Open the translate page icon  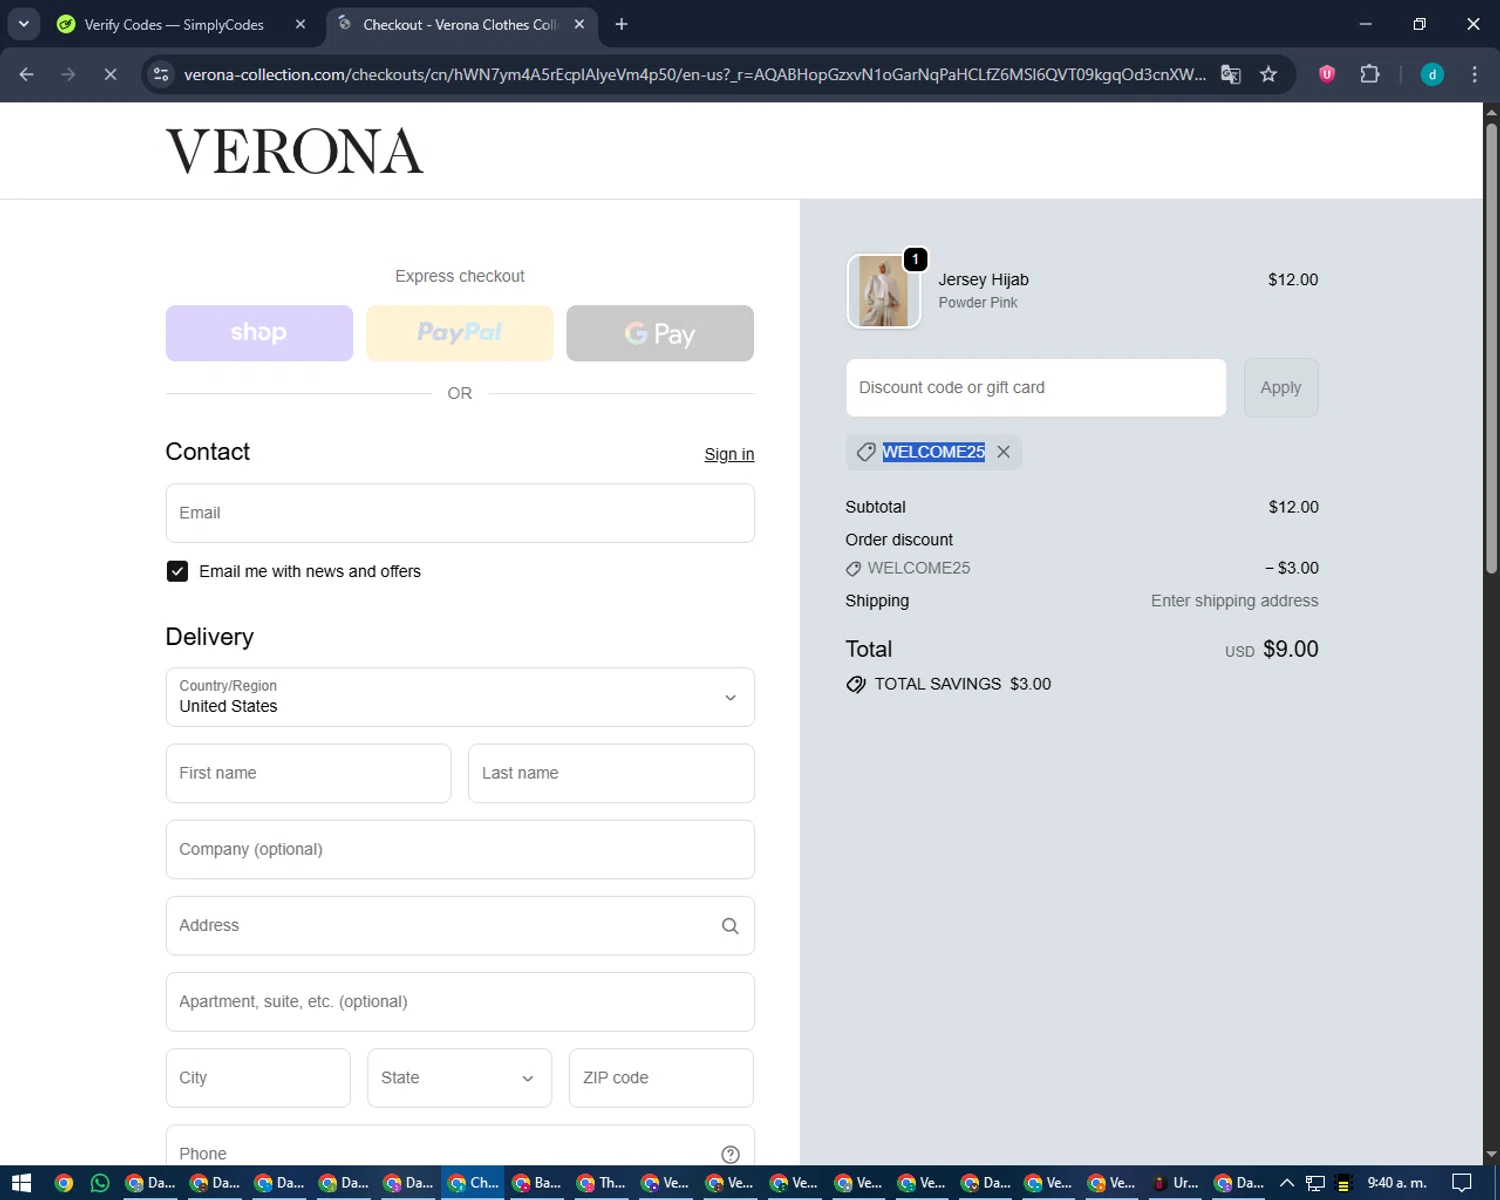(1231, 74)
